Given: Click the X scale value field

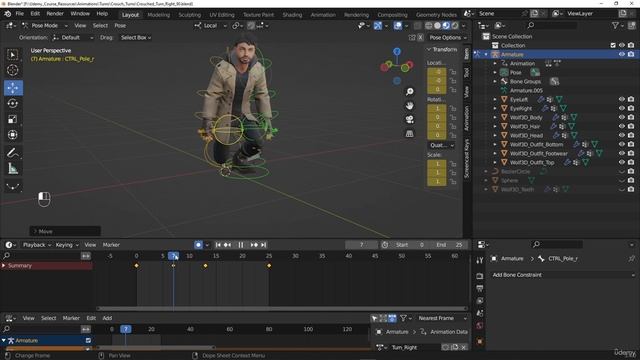Looking at the screenshot, I should coord(437,164).
